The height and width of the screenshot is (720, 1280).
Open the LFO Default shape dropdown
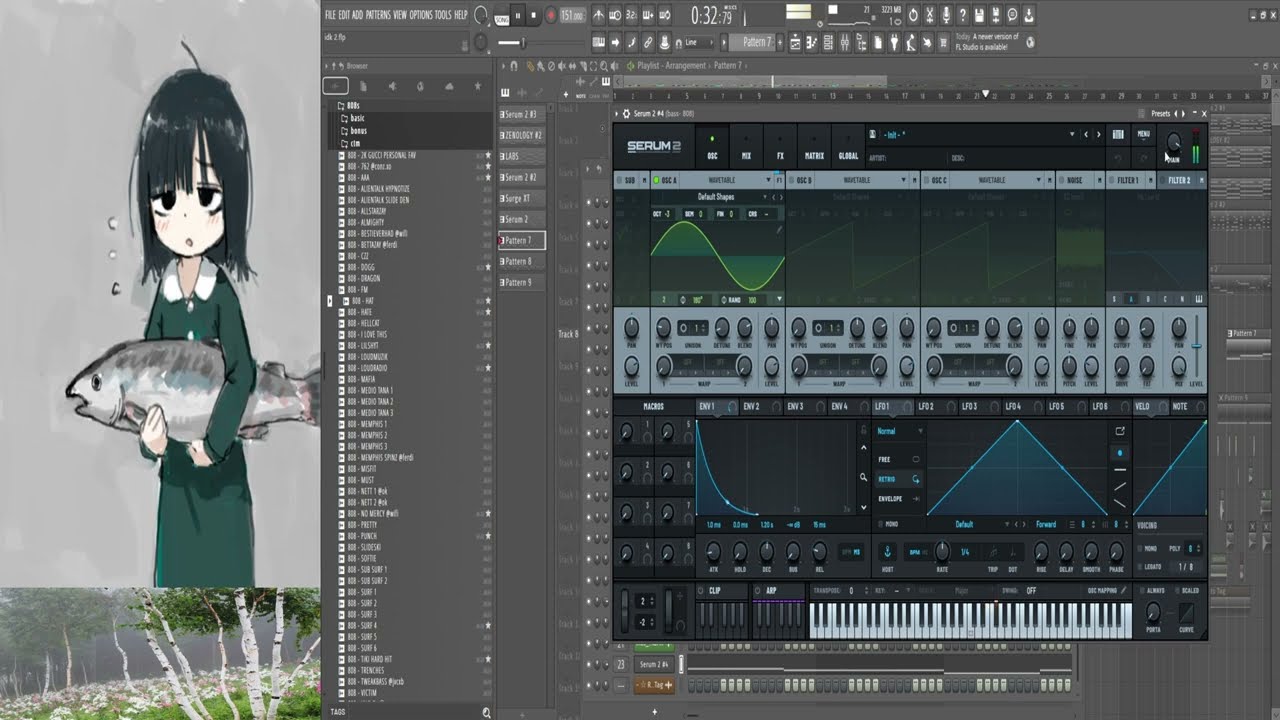963,524
